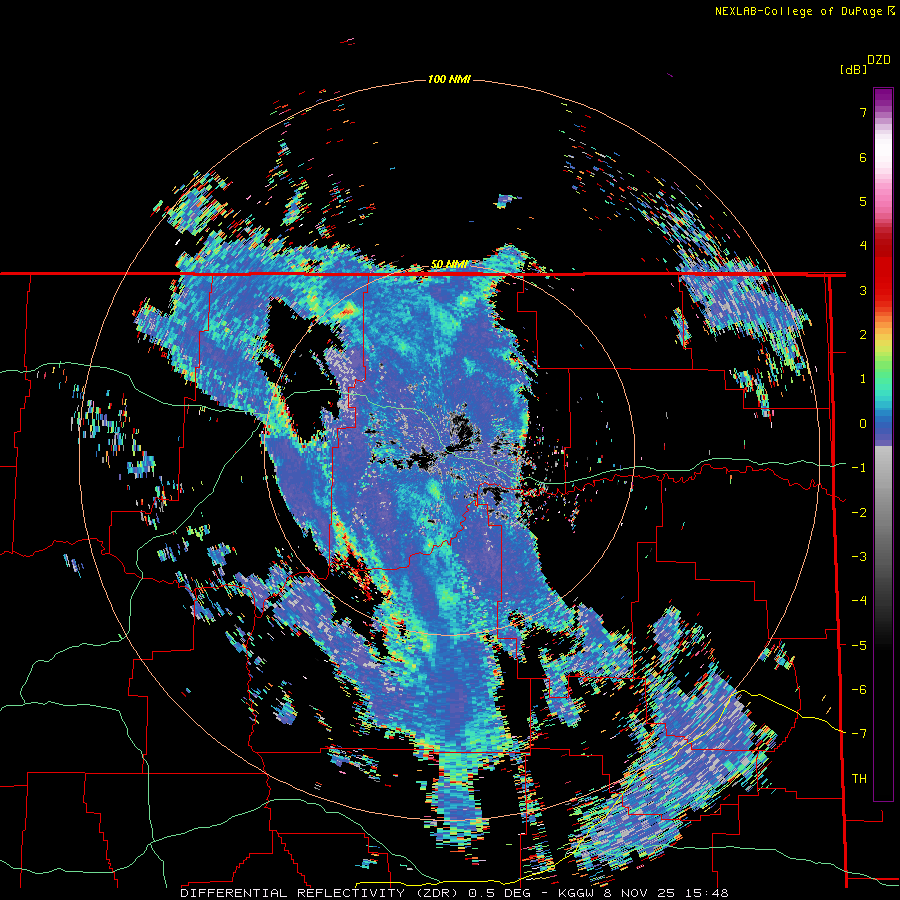Screen dimensions: 900x900
Task: Click the 100 NMI range ring label
Action: pos(449,79)
